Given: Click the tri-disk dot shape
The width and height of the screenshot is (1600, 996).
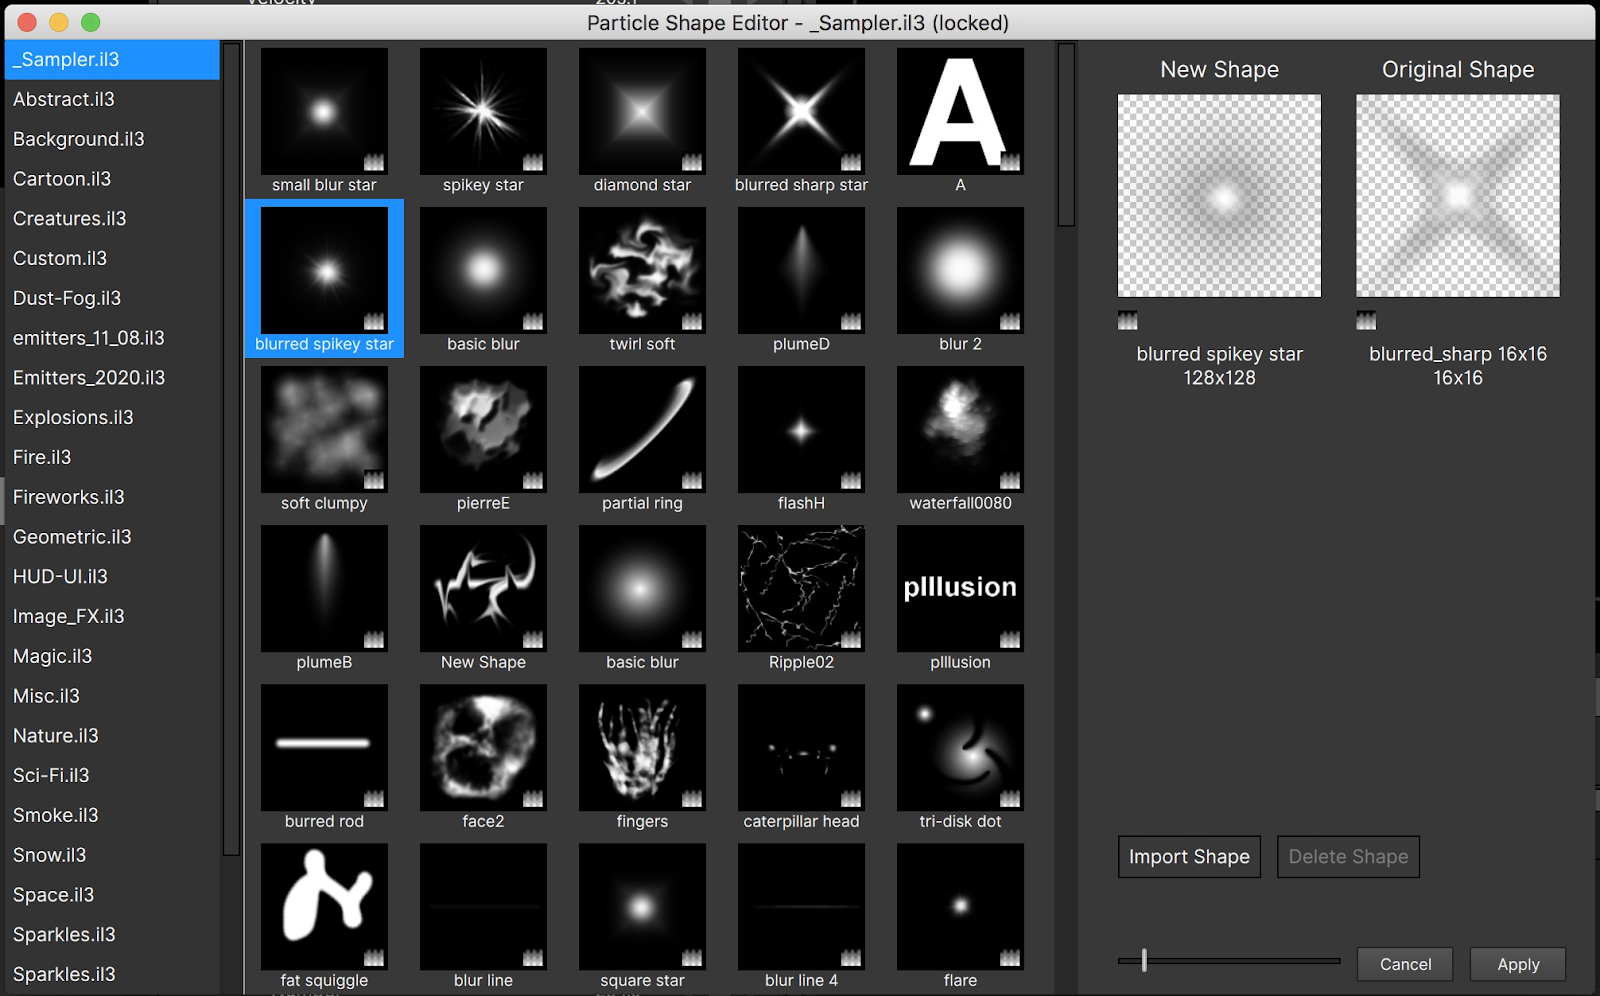Looking at the screenshot, I should [960, 748].
